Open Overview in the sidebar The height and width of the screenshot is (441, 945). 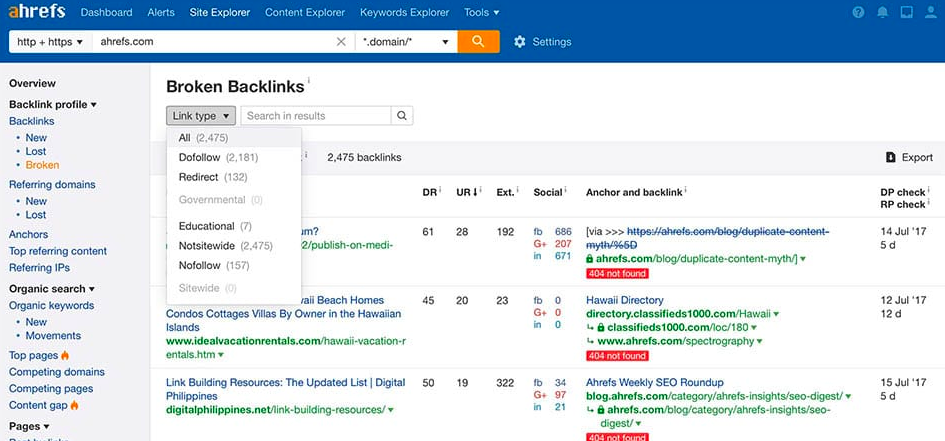pyautogui.click(x=32, y=83)
